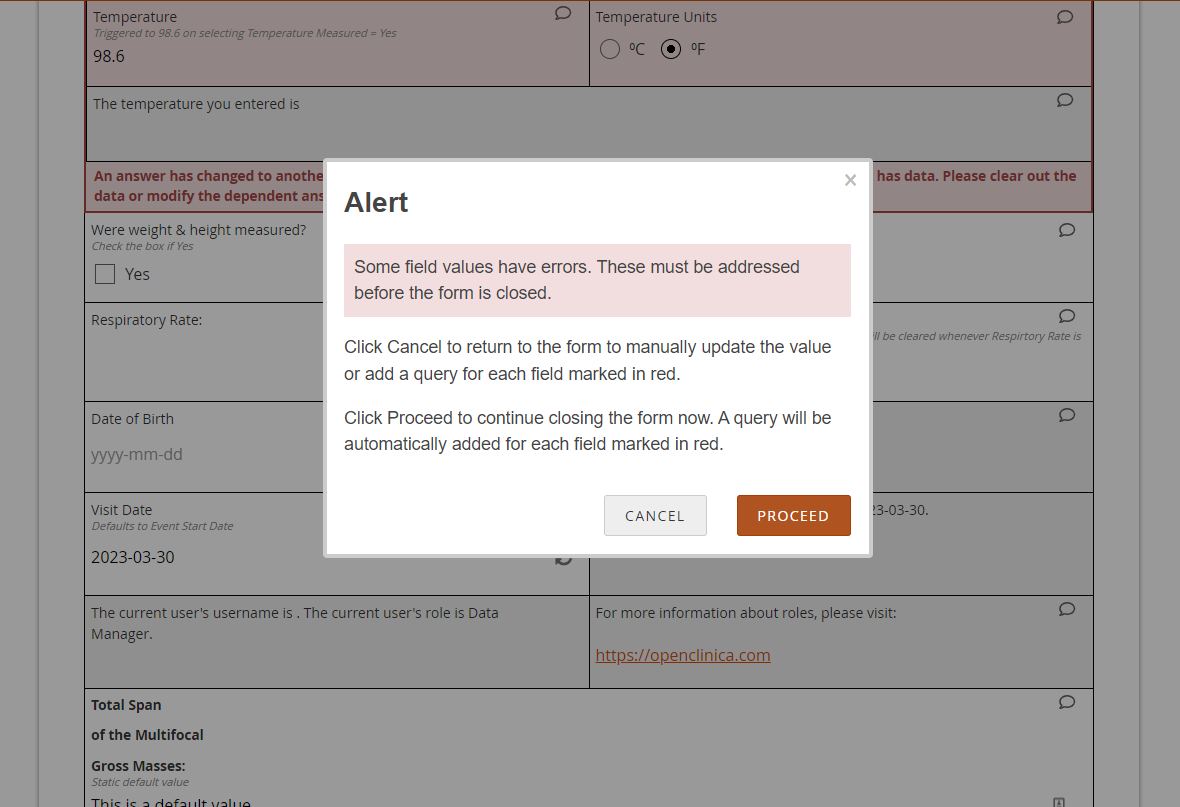This screenshot has height=807, width=1180.
Task: Check the Yes box for weight and height measured
Action: [x=104, y=273]
